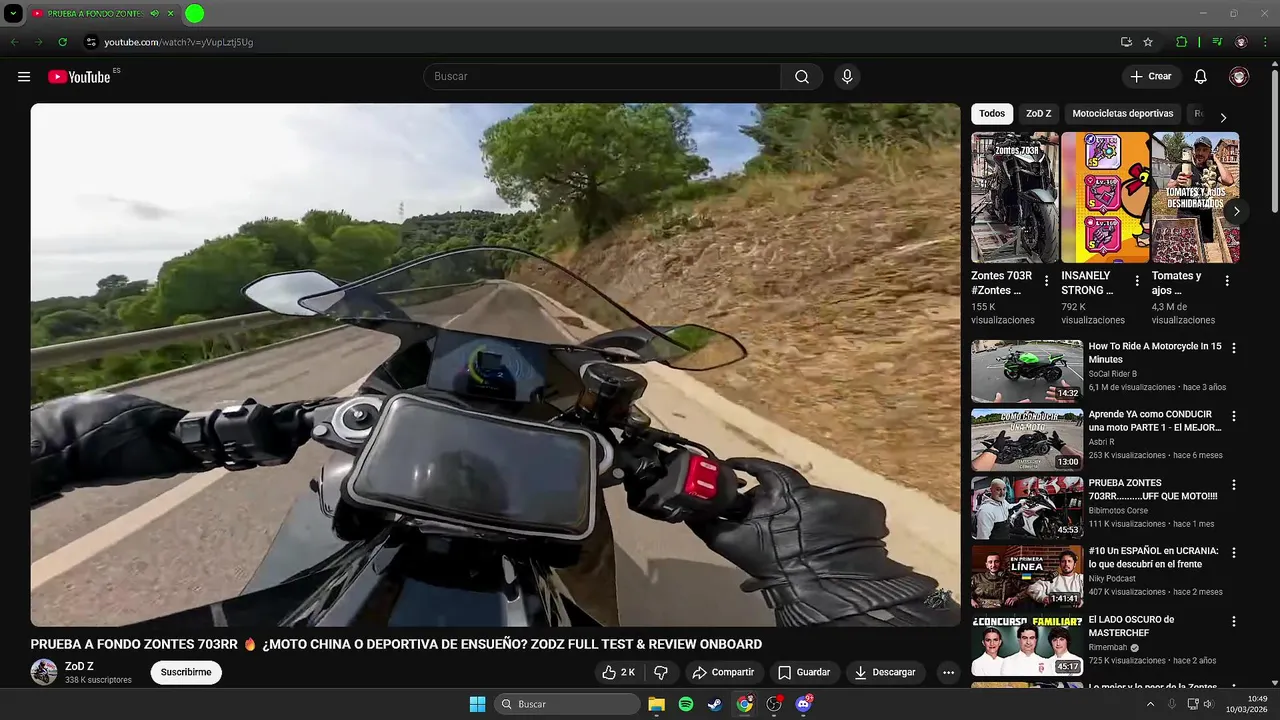Viewport: 1280px width, 720px height.
Task: Open options for How To Ride video
Action: tap(1234, 348)
